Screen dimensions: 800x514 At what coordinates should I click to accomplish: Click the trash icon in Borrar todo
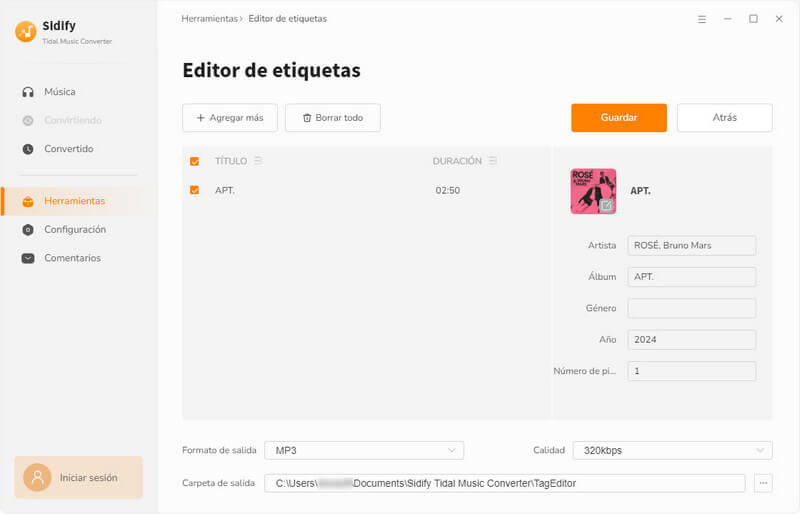pyautogui.click(x=307, y=118)
